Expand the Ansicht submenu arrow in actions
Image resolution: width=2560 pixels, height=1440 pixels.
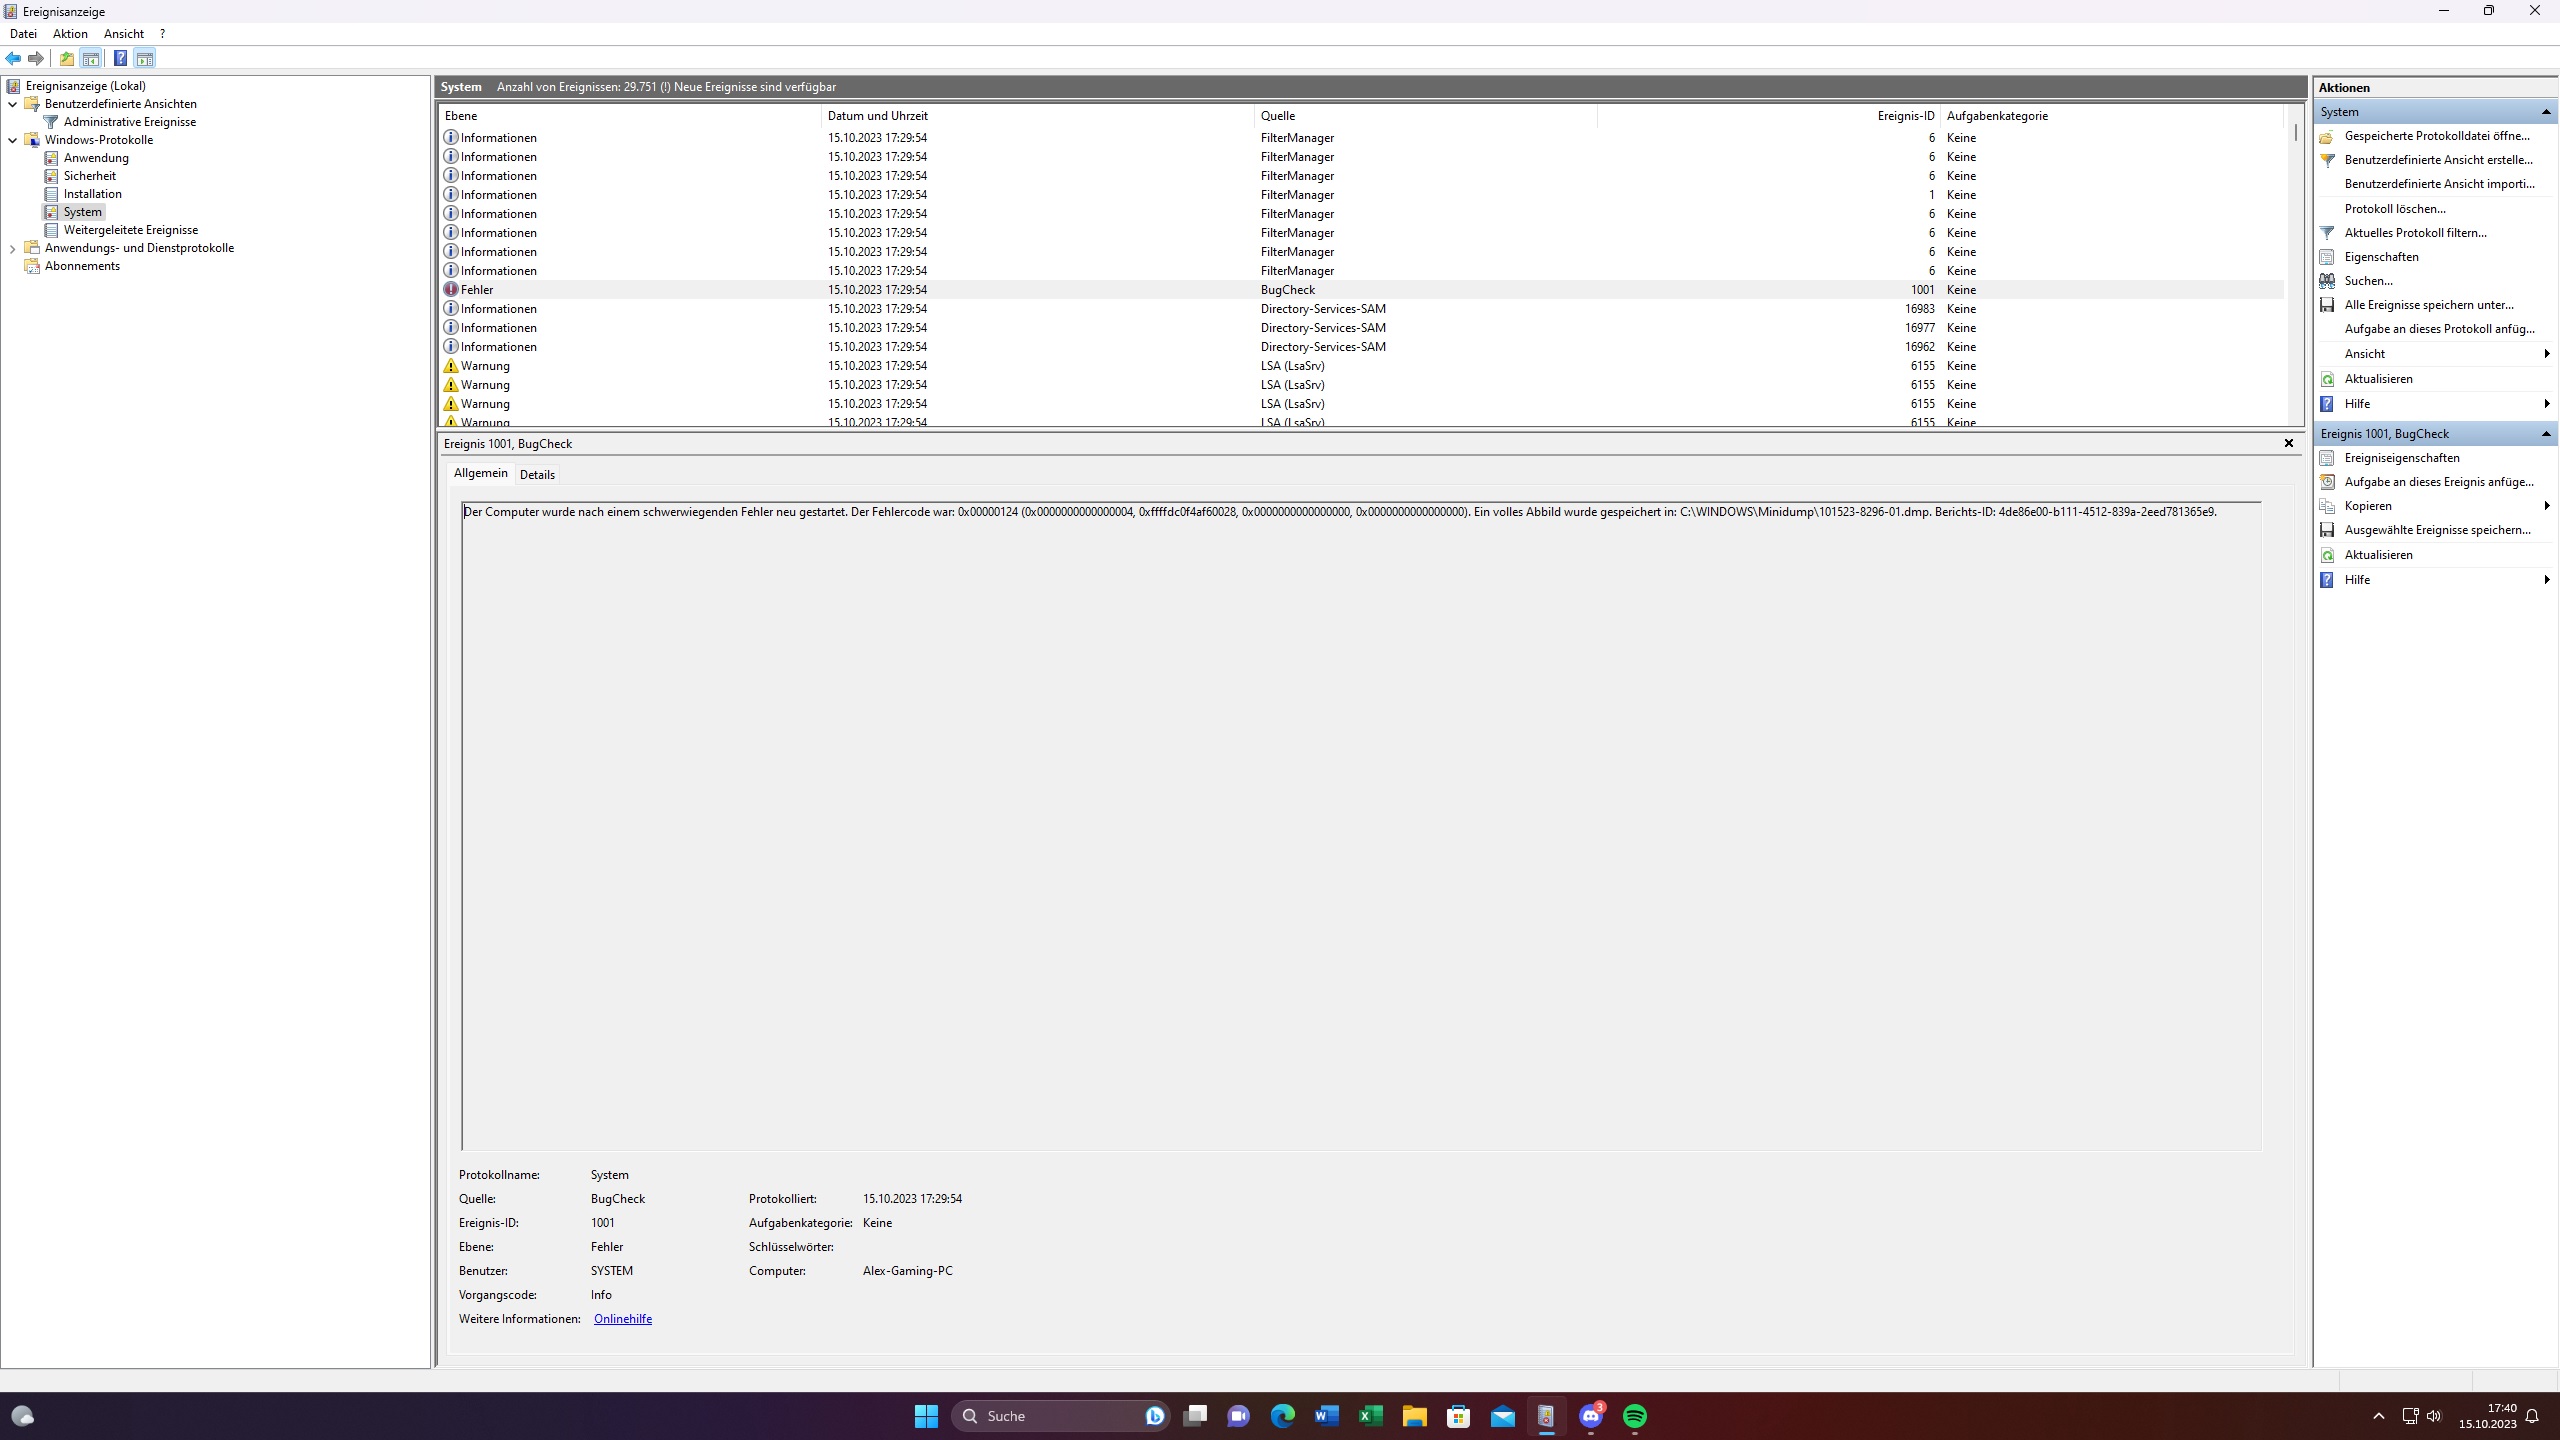click(x=2546, y=354)
